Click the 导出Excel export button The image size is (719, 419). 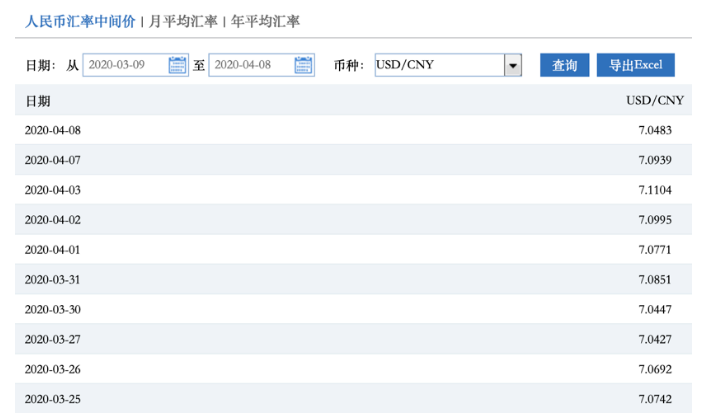635,66
